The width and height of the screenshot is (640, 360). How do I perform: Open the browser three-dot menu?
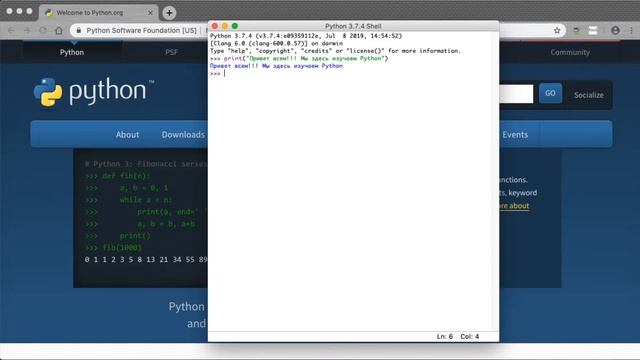click(x=631, y=30)
